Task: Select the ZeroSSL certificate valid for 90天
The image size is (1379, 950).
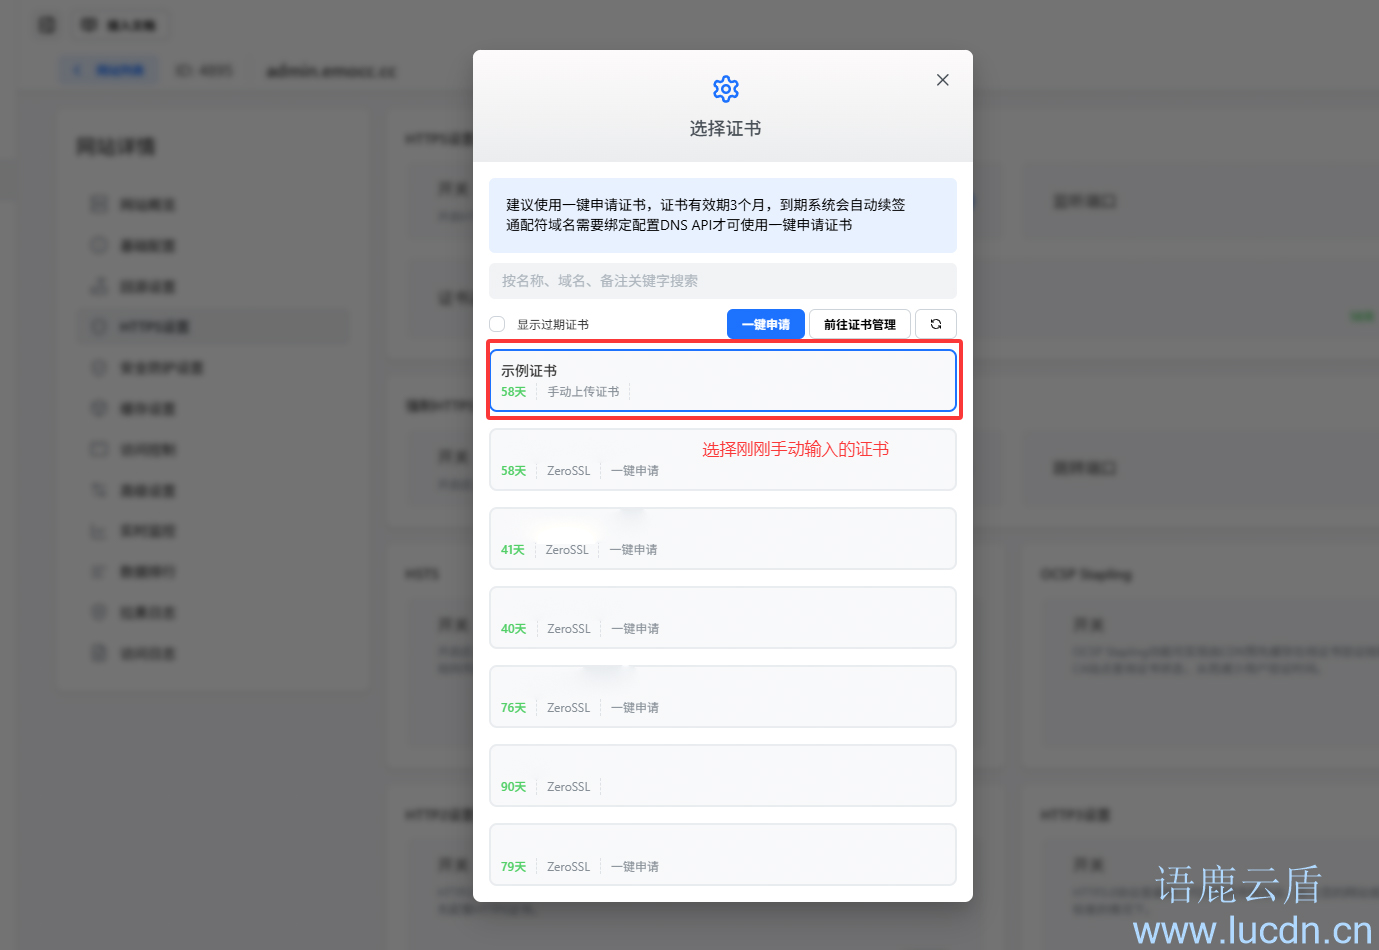Action: tap(723, 776)
